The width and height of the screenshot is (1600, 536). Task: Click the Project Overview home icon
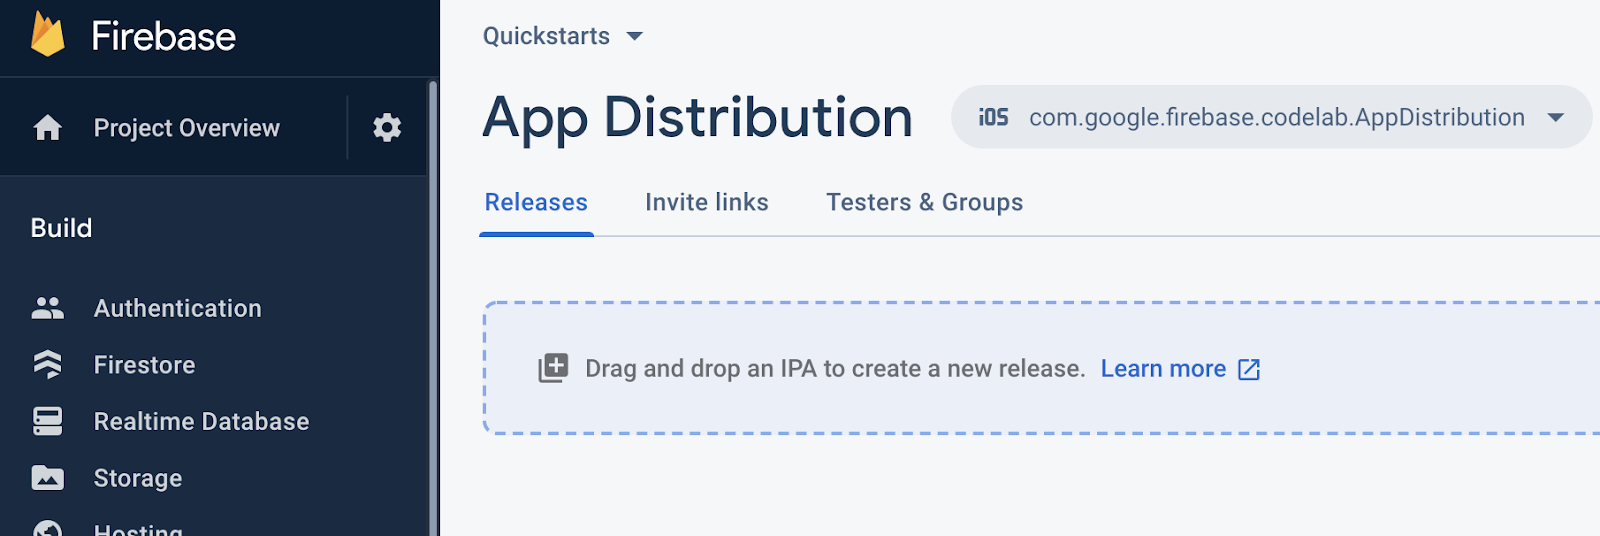47,128
